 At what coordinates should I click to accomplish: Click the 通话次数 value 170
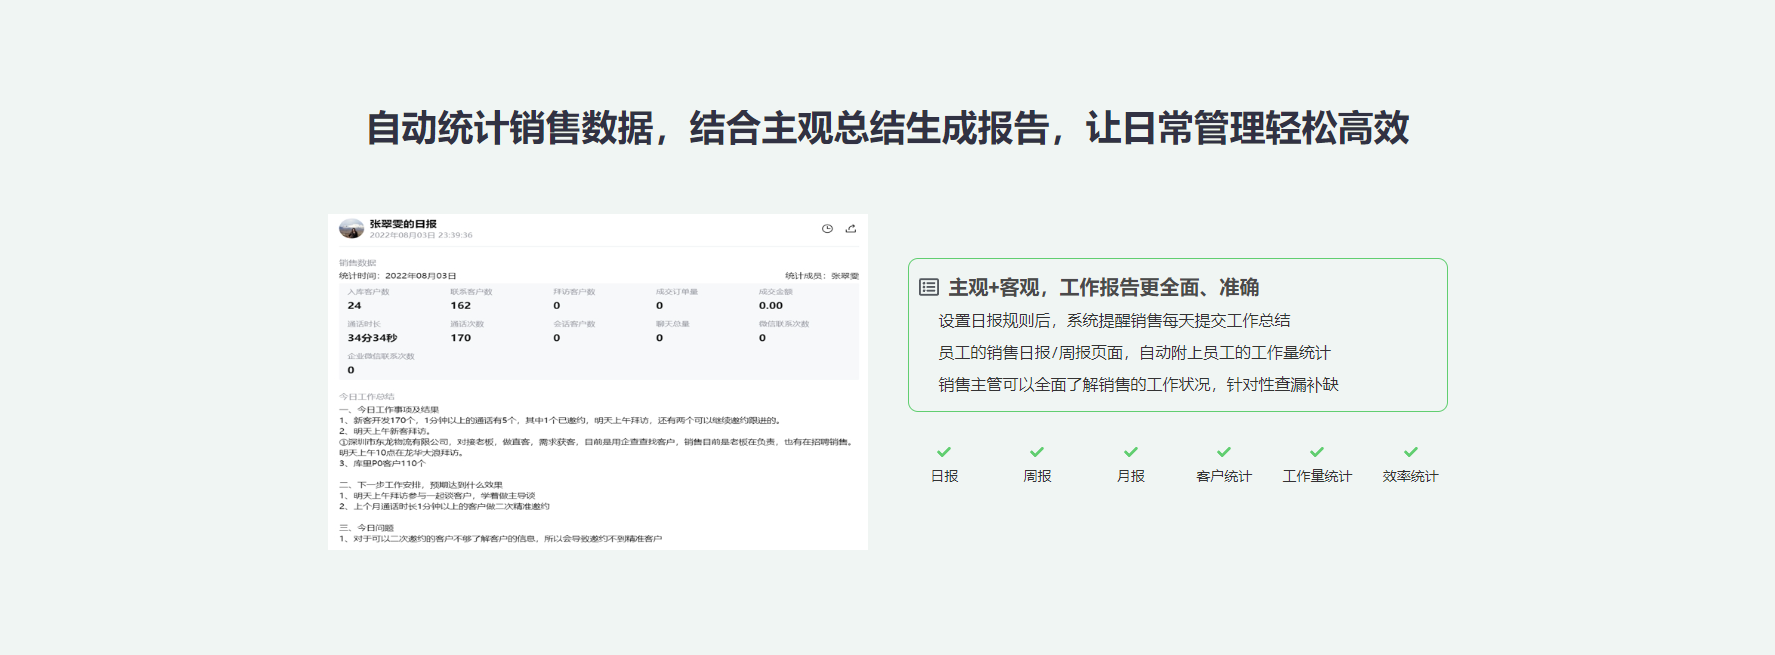460,338
